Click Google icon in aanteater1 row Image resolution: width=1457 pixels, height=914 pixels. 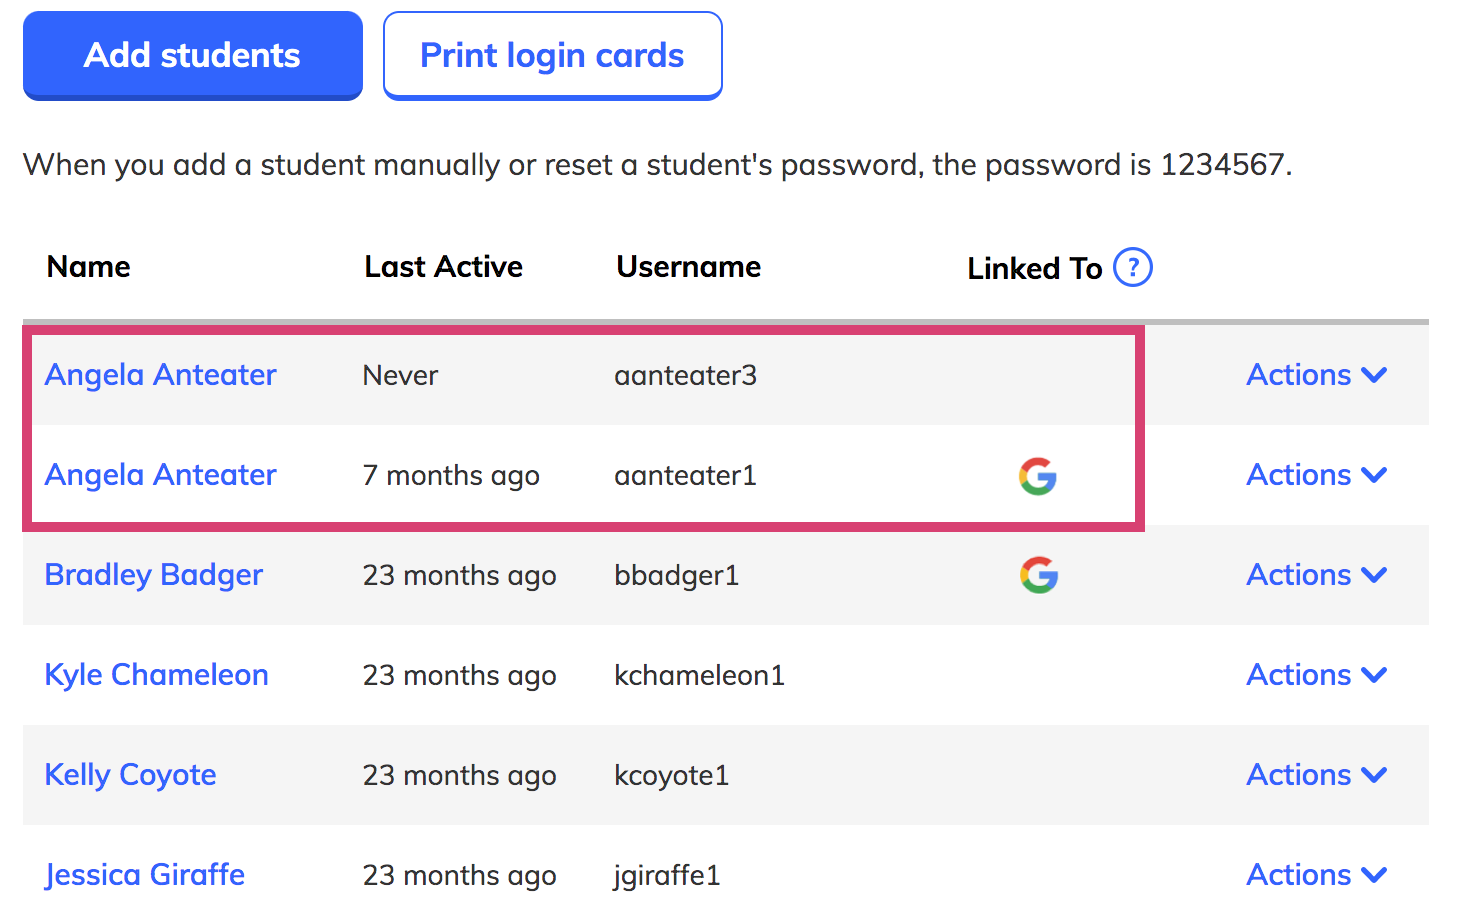tap(1038, 476)
